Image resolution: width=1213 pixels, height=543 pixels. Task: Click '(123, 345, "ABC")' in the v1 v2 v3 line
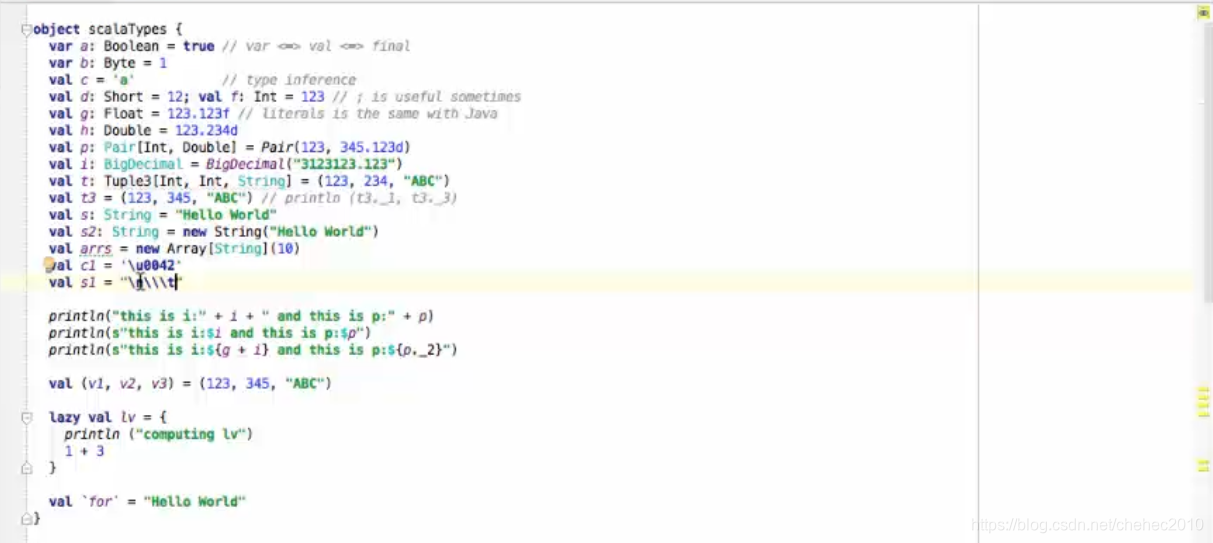[265, 384]
